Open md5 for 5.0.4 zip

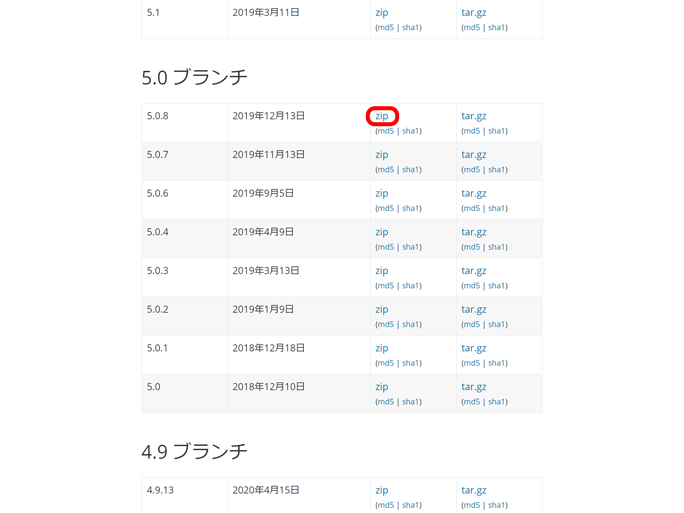[385, 247]
